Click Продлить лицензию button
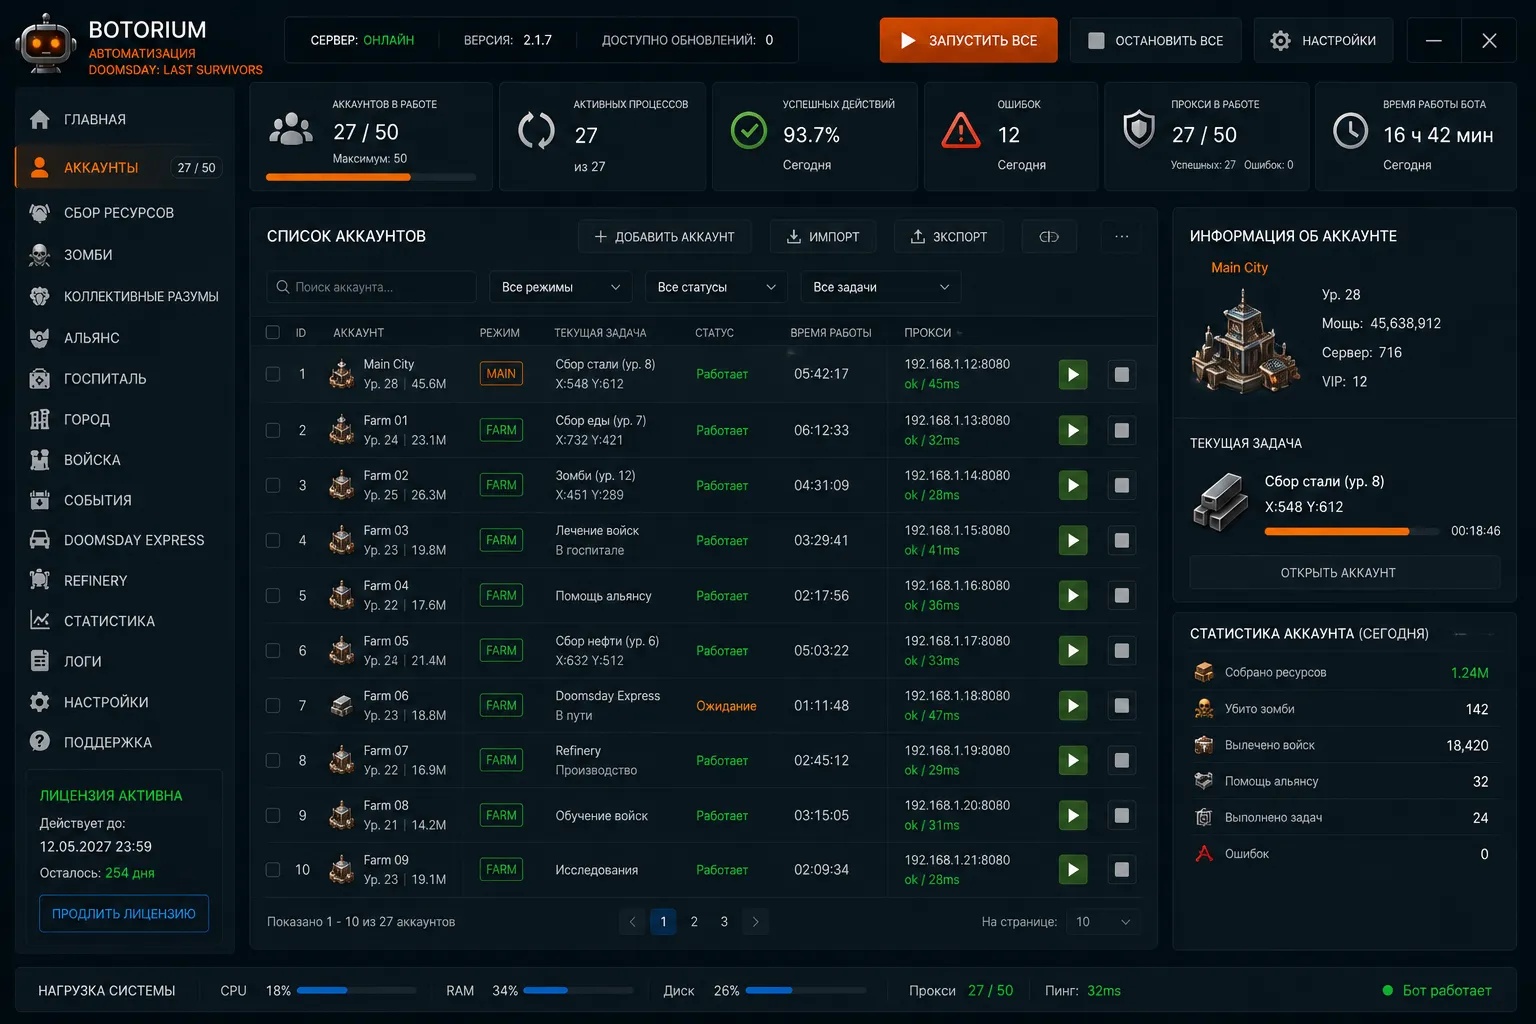The image size is (1536, 1024). (124, 913)
